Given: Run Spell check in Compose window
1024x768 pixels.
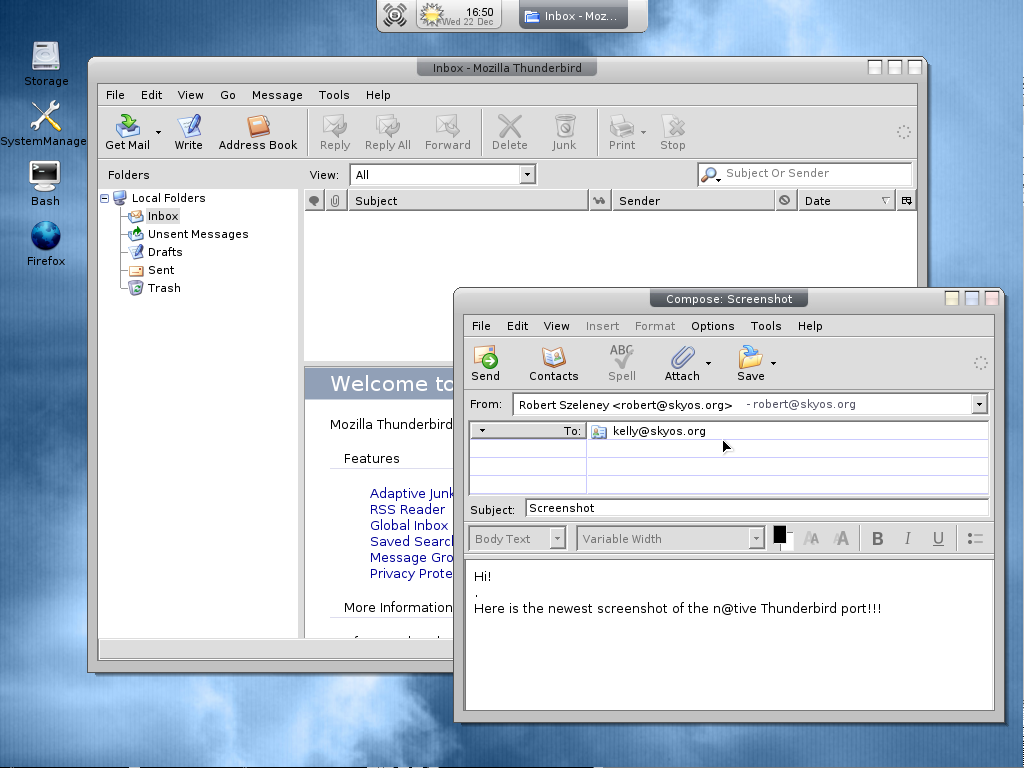Looking at the screenshot, I should [x=622, y=363].
